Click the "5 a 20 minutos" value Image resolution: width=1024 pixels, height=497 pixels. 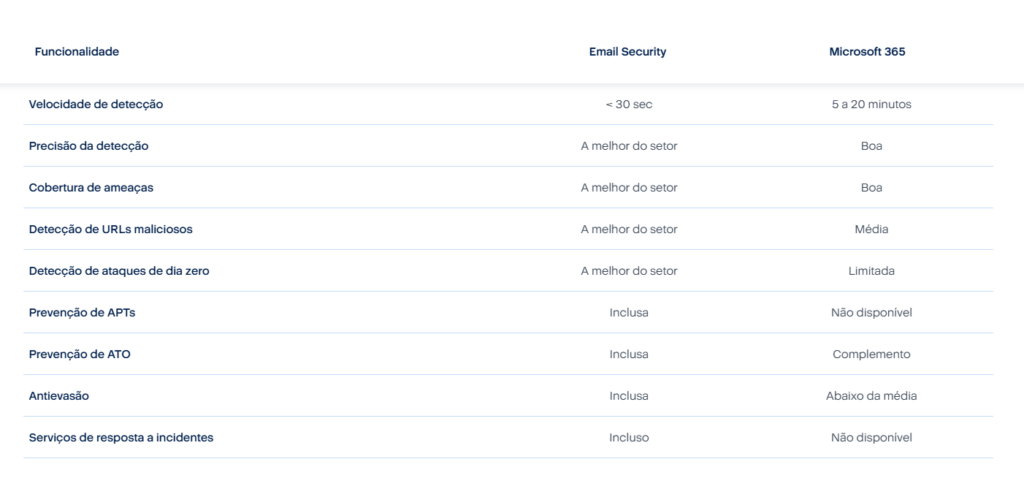tap(871, 104)
